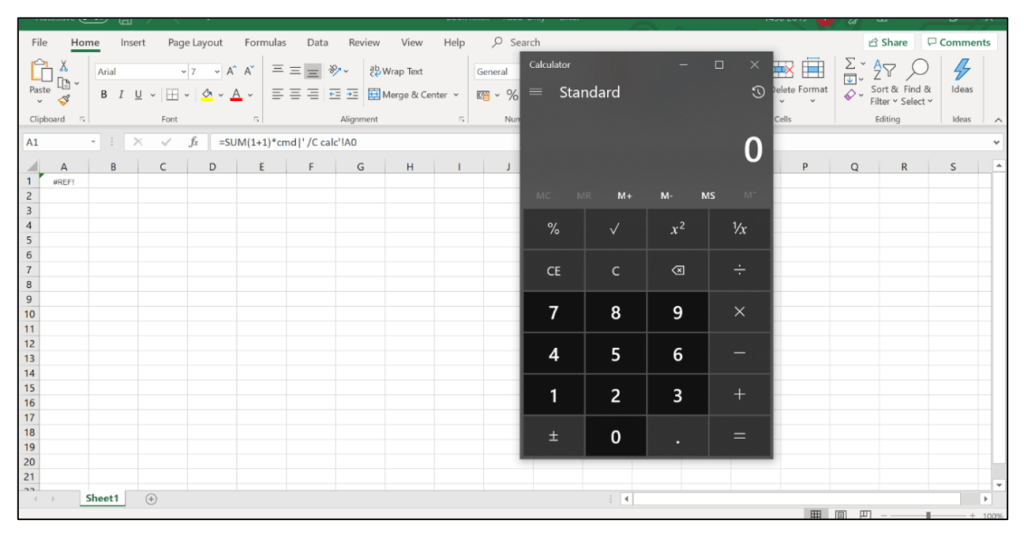This screenshot has height=539, width=1024.
Task: Click the Calculator CE button
Action: click(x=554, y=270)
